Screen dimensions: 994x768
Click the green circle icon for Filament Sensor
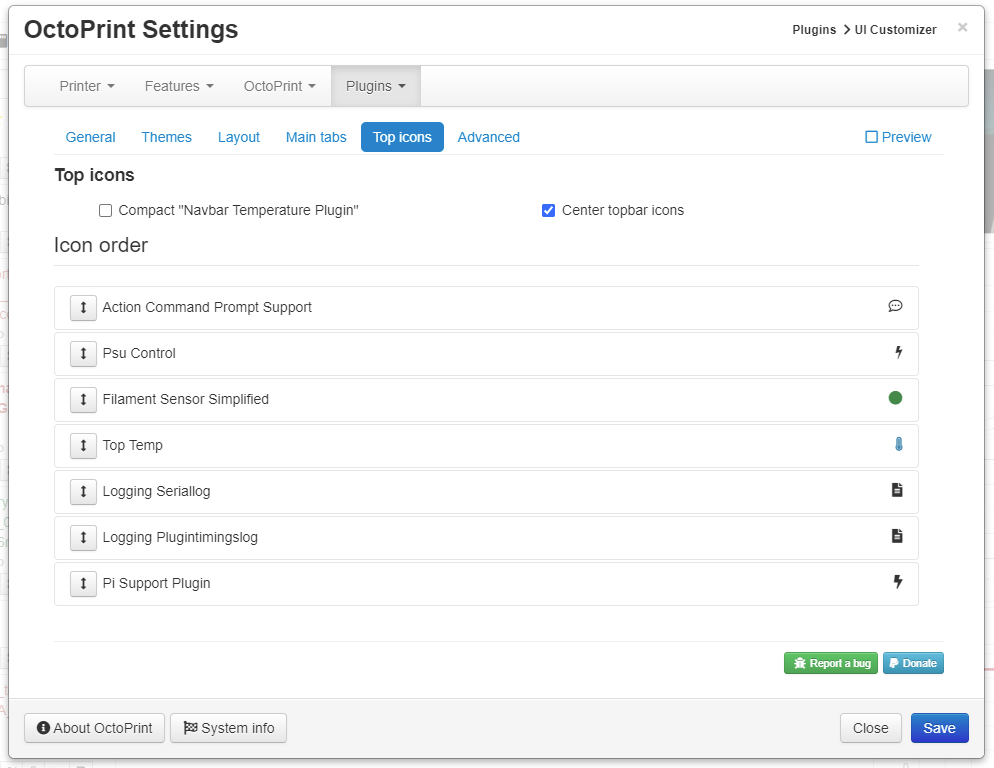(x=895, y=398)
